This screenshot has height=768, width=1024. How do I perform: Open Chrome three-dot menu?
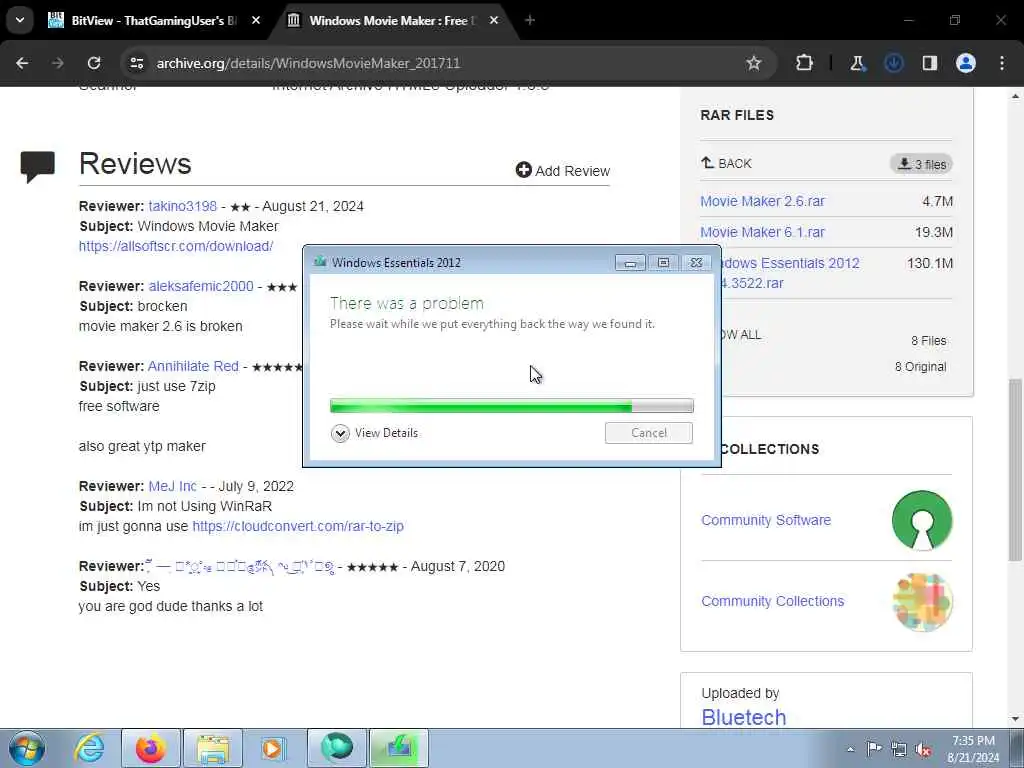[x=1002, y=63]
